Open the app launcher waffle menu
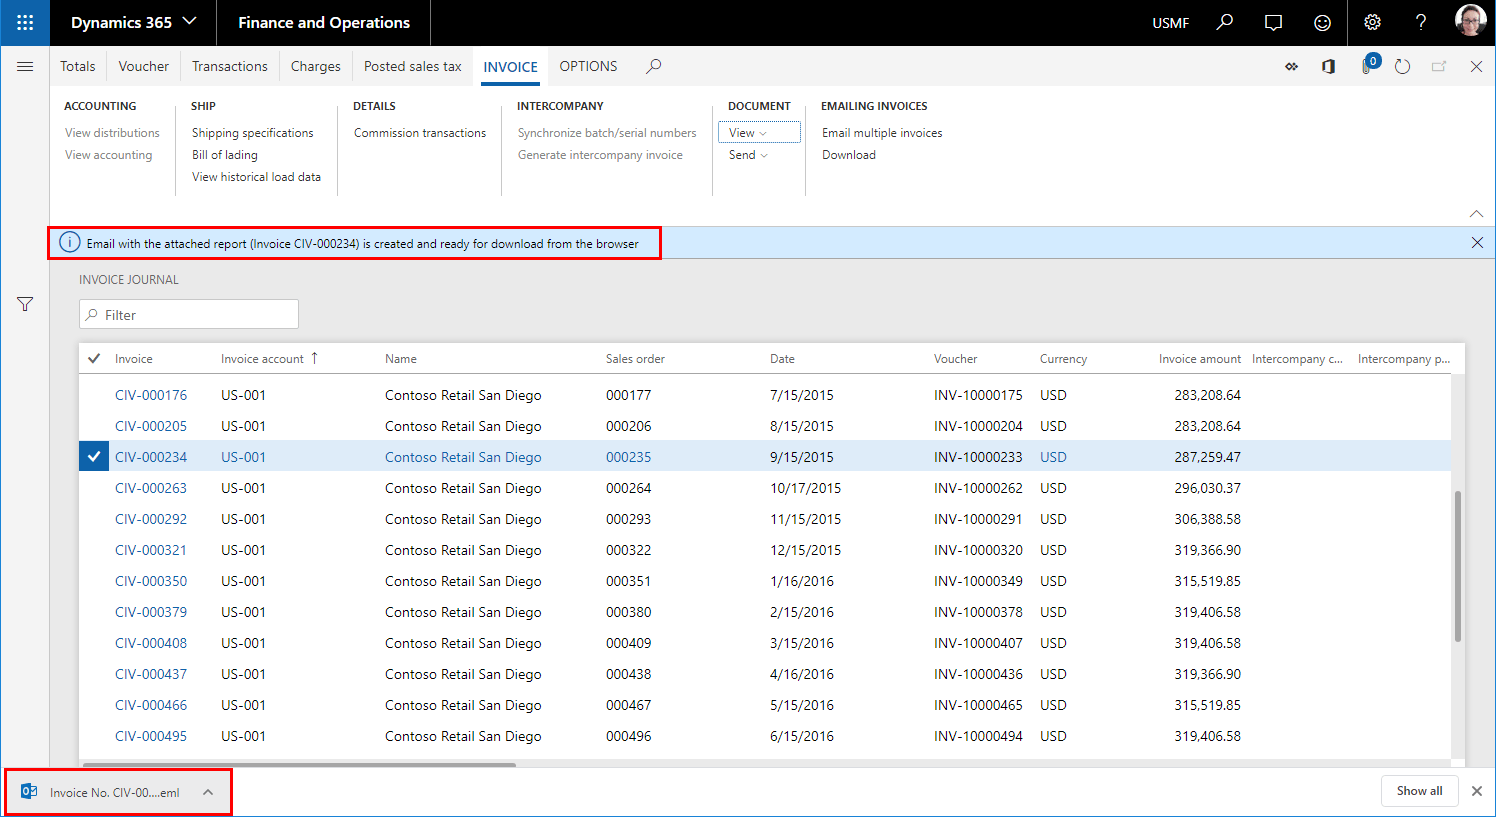The width and height of the screenshot is (1496, 817). coord(25,22)
